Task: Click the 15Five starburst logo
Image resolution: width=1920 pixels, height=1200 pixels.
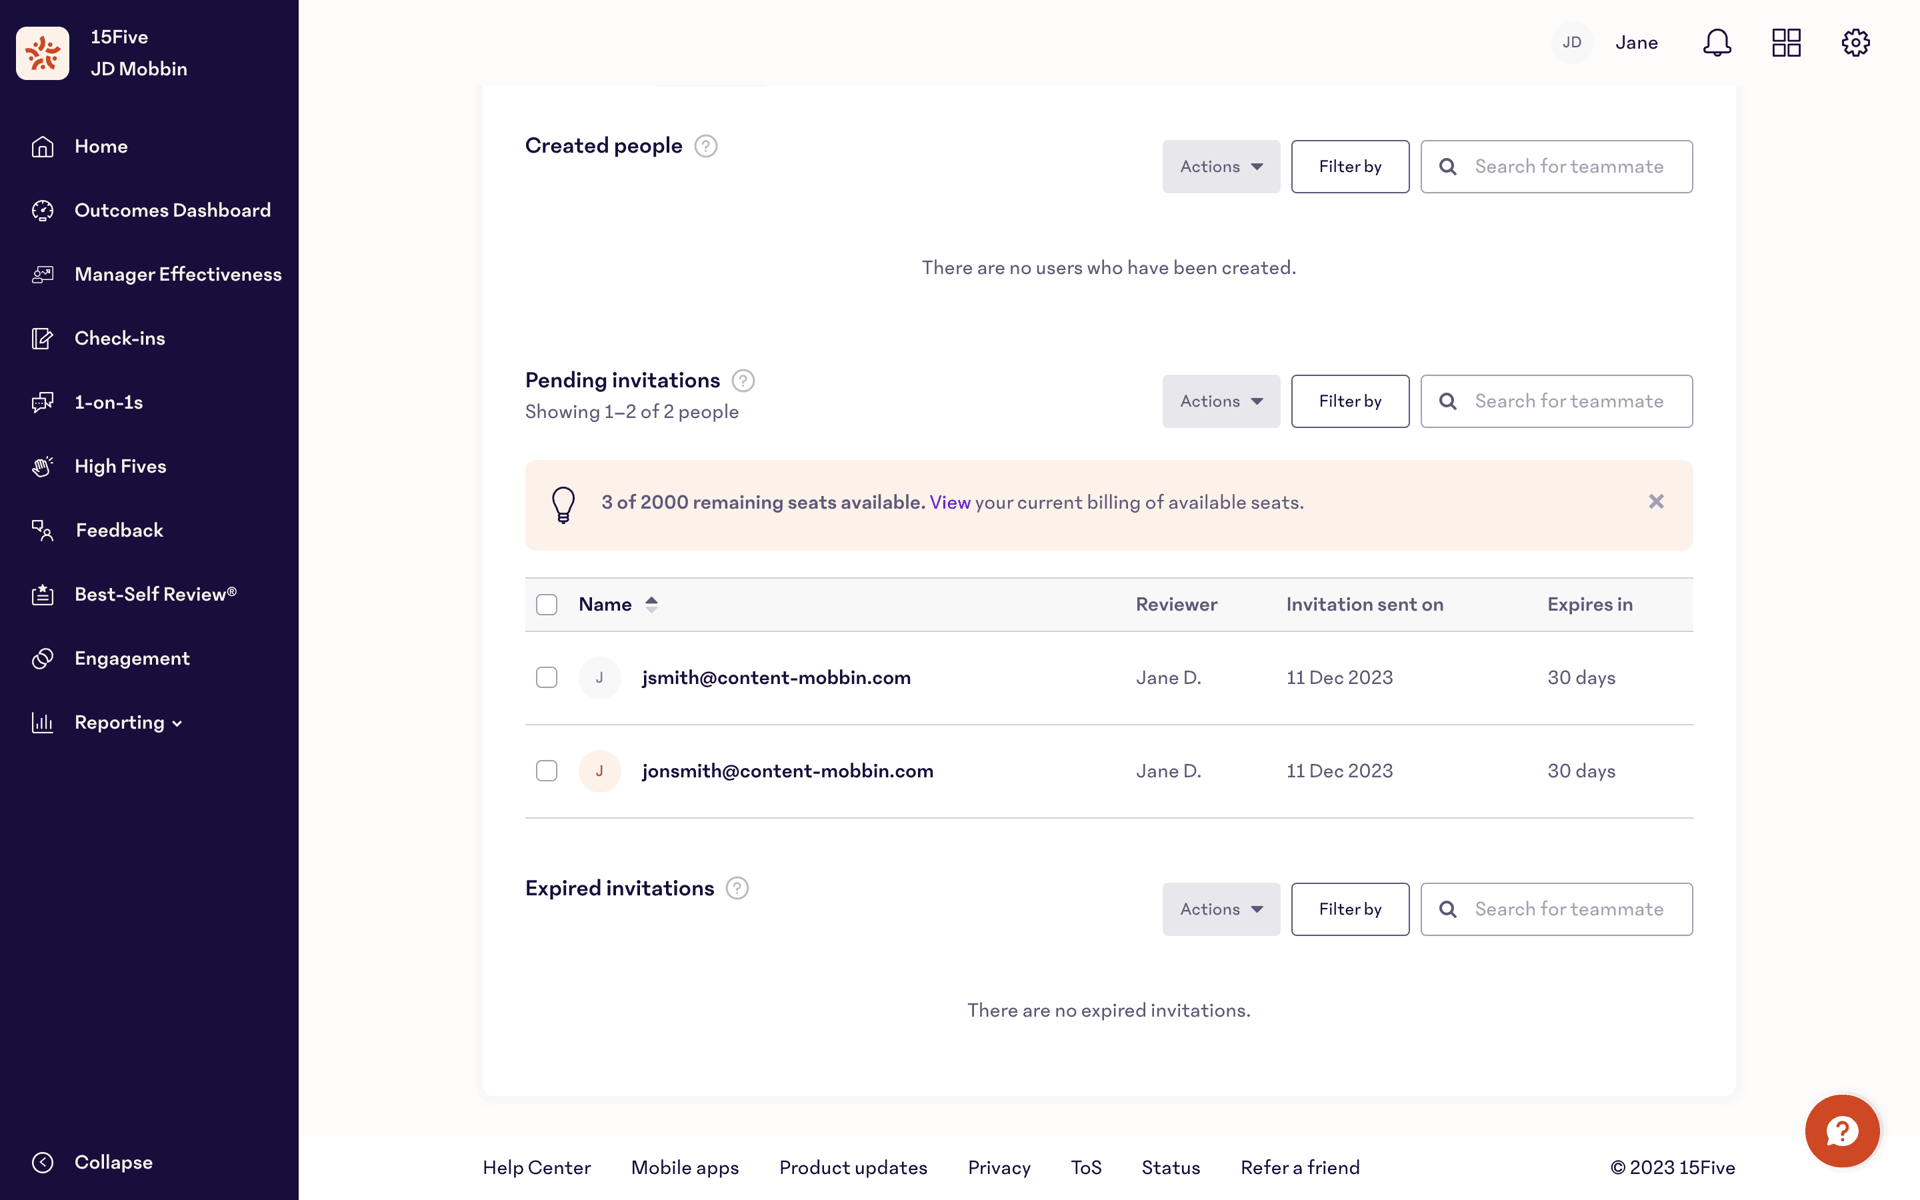Action: tap(43, 53)
